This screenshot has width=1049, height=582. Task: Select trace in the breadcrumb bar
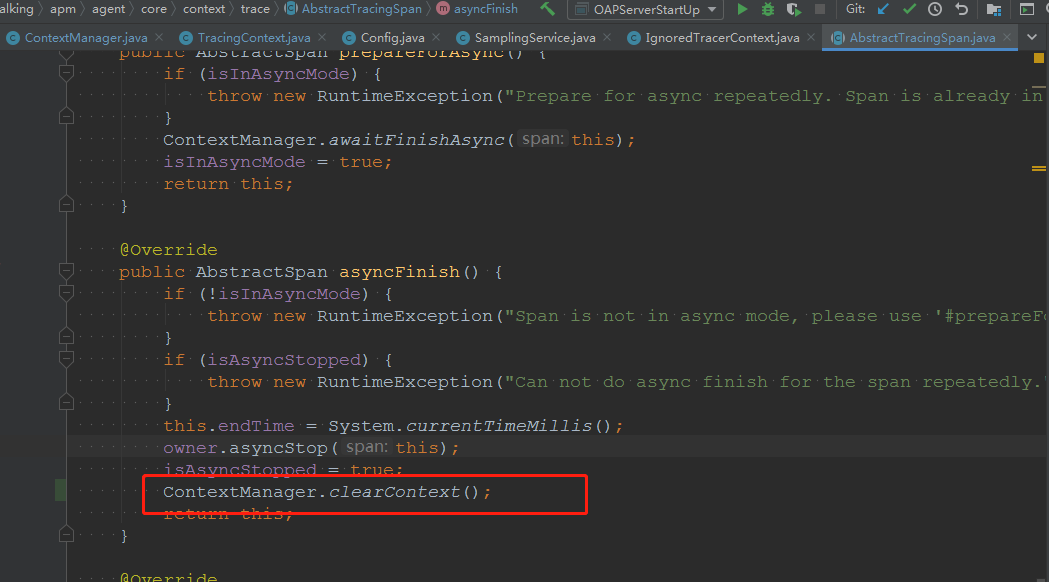point(255,9)
